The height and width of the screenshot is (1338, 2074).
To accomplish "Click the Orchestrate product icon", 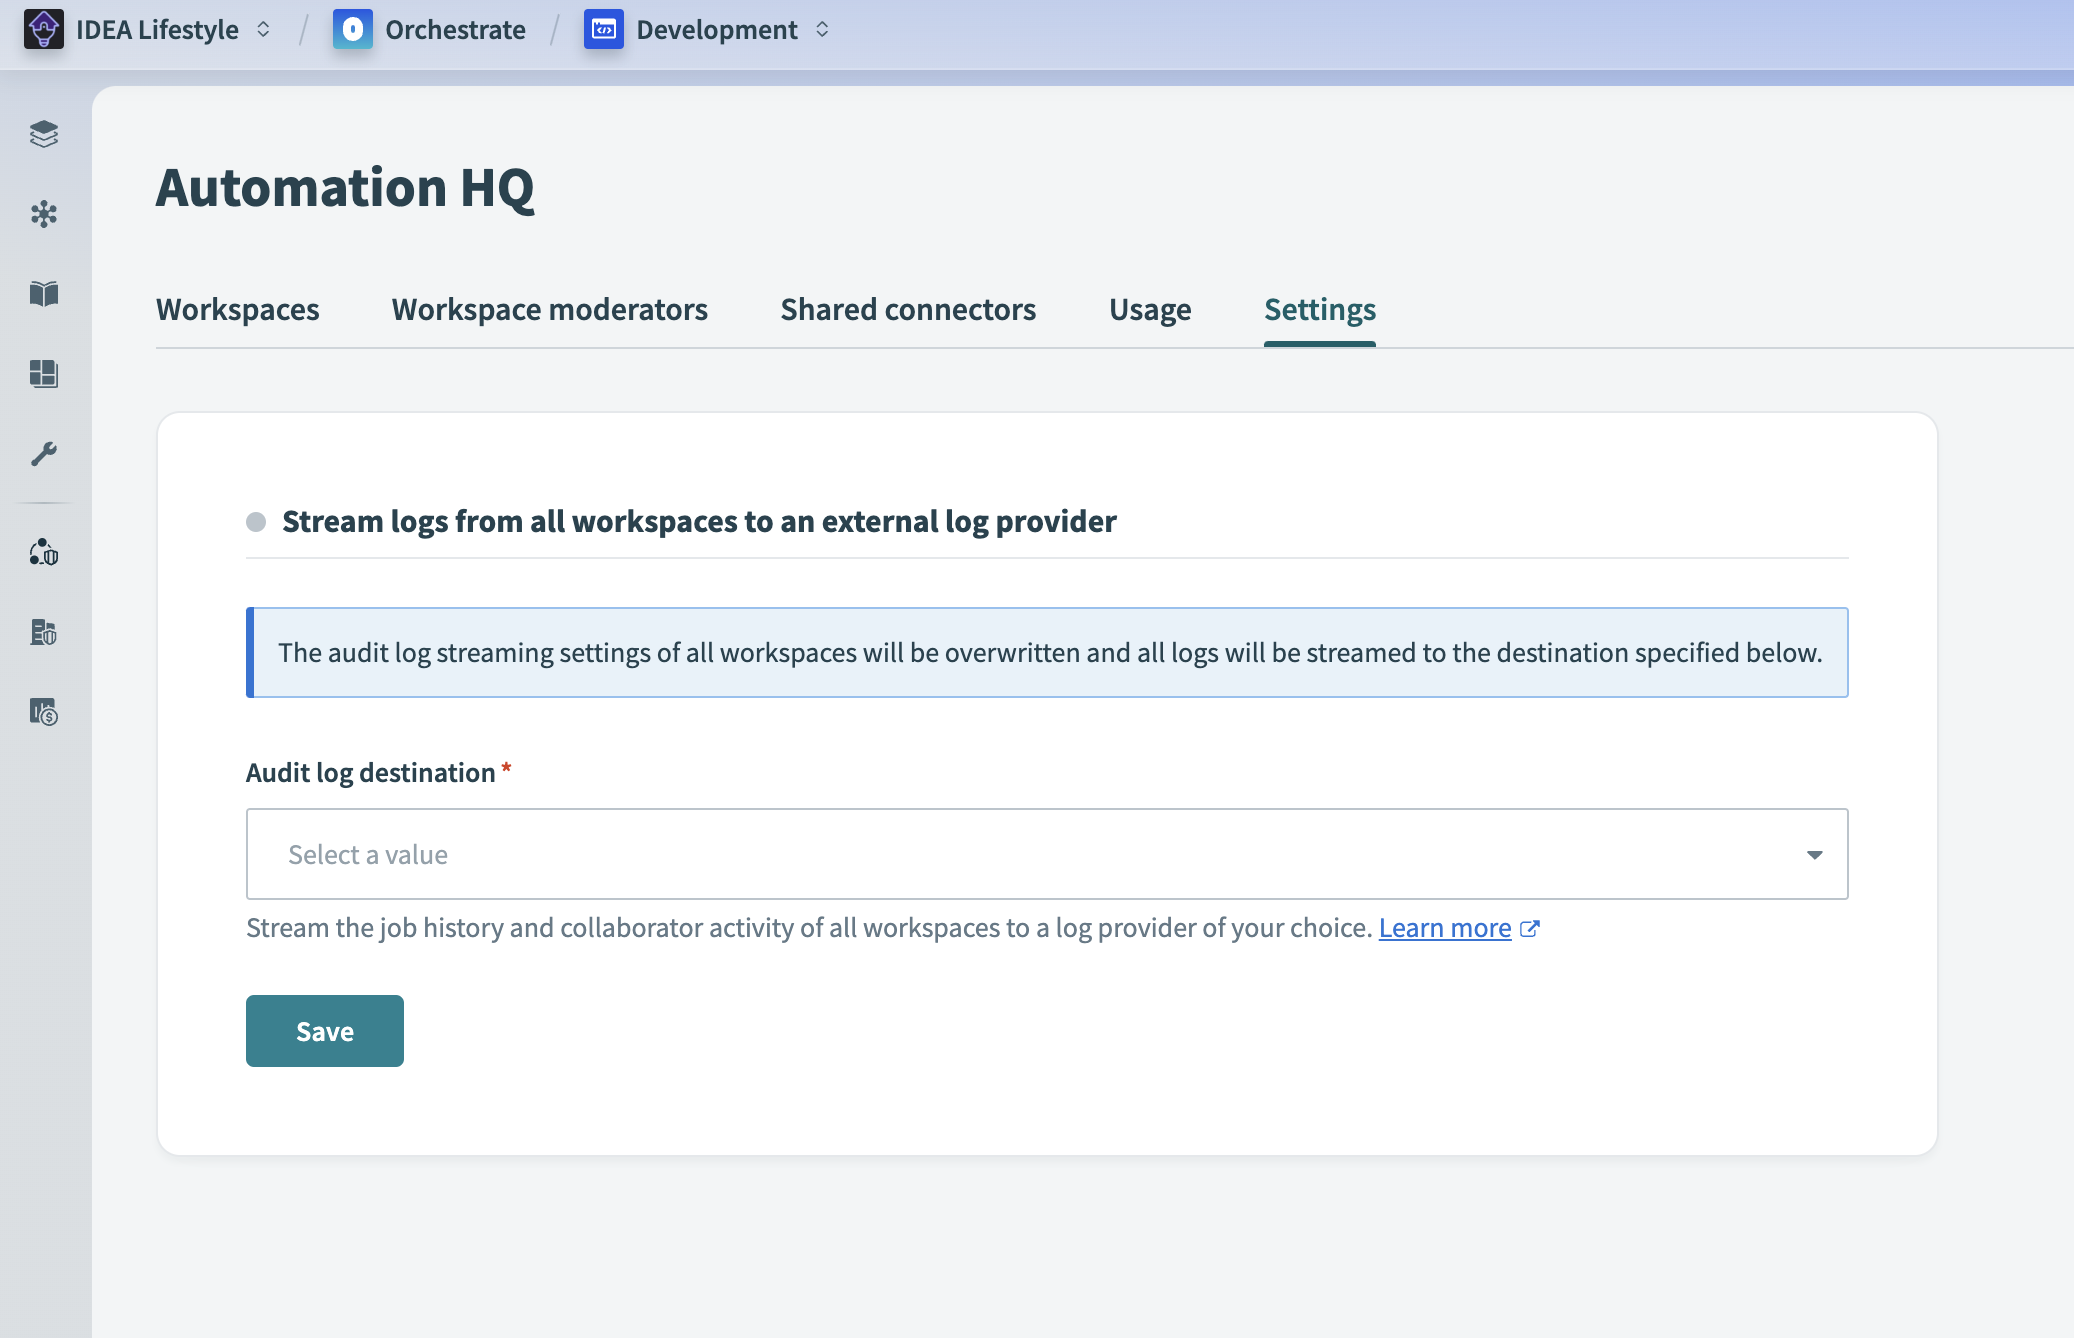I will [352, 30].
